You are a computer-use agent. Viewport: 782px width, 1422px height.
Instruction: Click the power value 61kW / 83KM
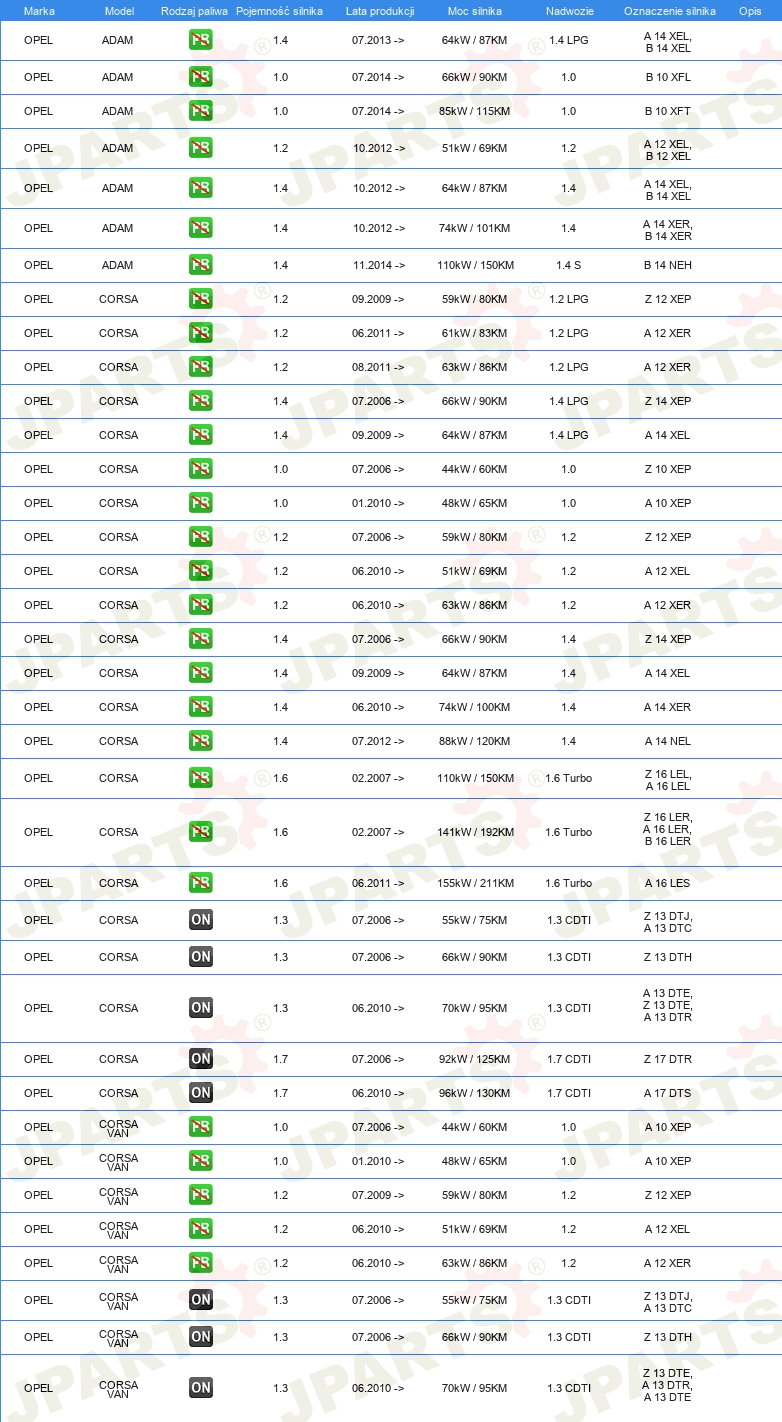point(474,333)
